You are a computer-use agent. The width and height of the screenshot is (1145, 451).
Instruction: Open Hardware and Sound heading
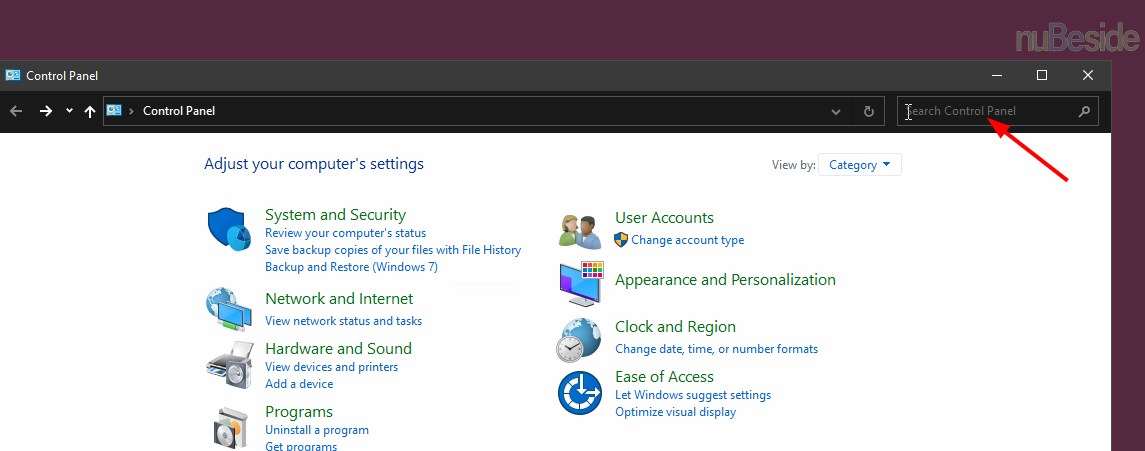tap(338, 349)
